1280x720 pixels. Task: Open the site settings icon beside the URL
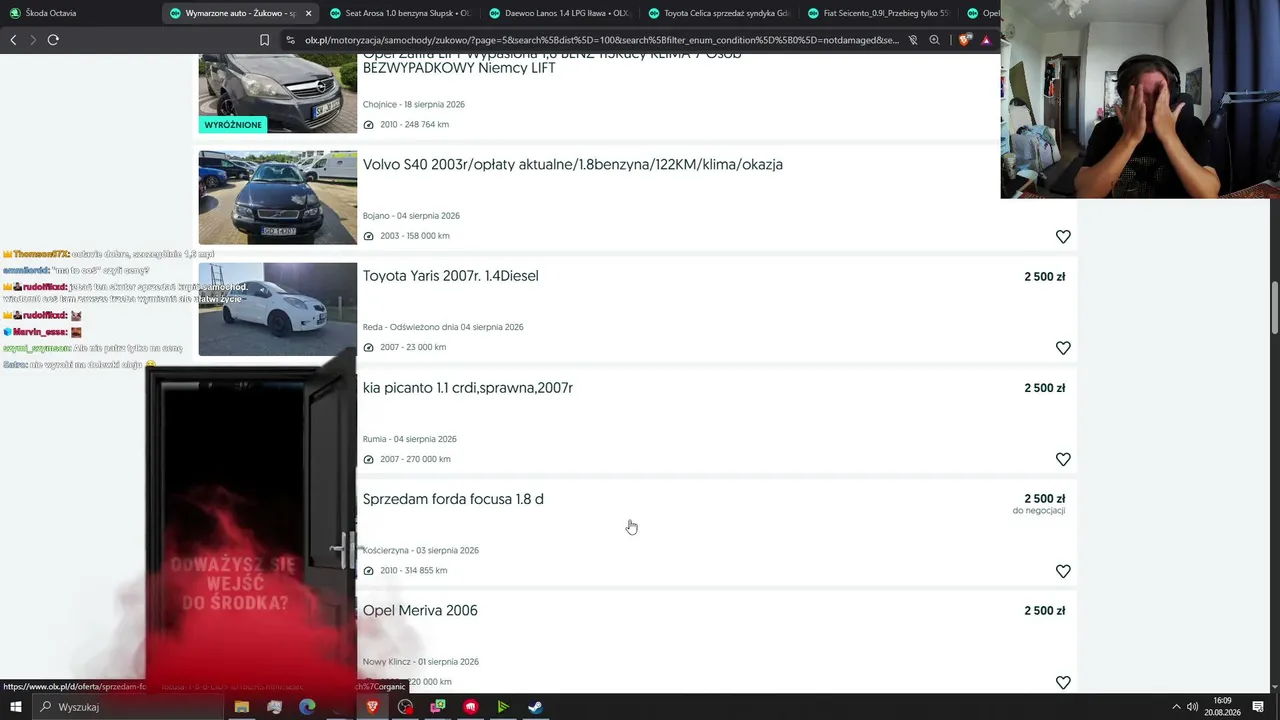[290, 40]
